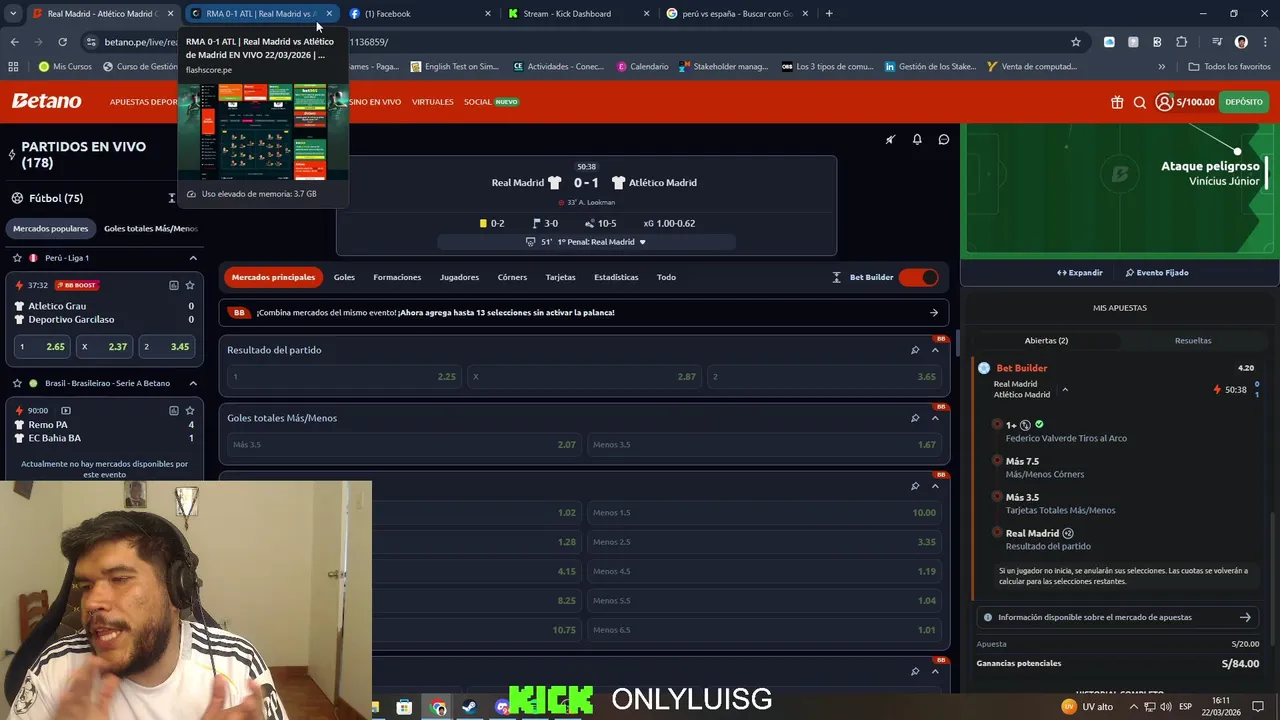Show more hidden bookmarks with the double chevron

[1161, 67]
